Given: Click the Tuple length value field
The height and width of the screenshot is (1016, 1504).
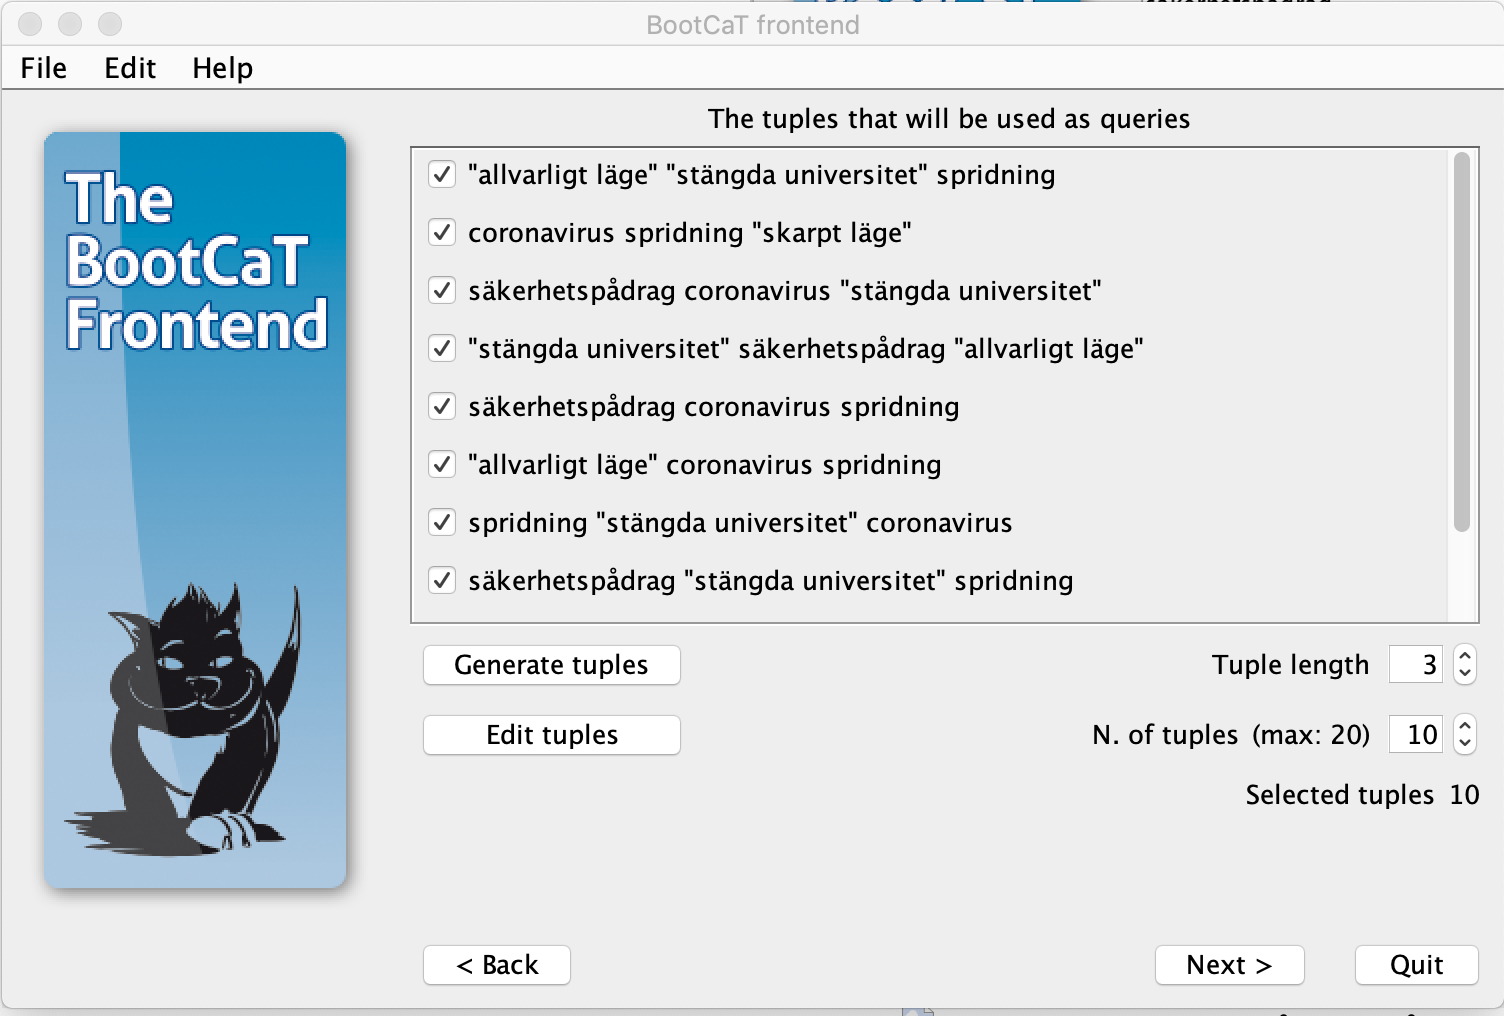Looking at the screenshot, I should coord(1416,665).
